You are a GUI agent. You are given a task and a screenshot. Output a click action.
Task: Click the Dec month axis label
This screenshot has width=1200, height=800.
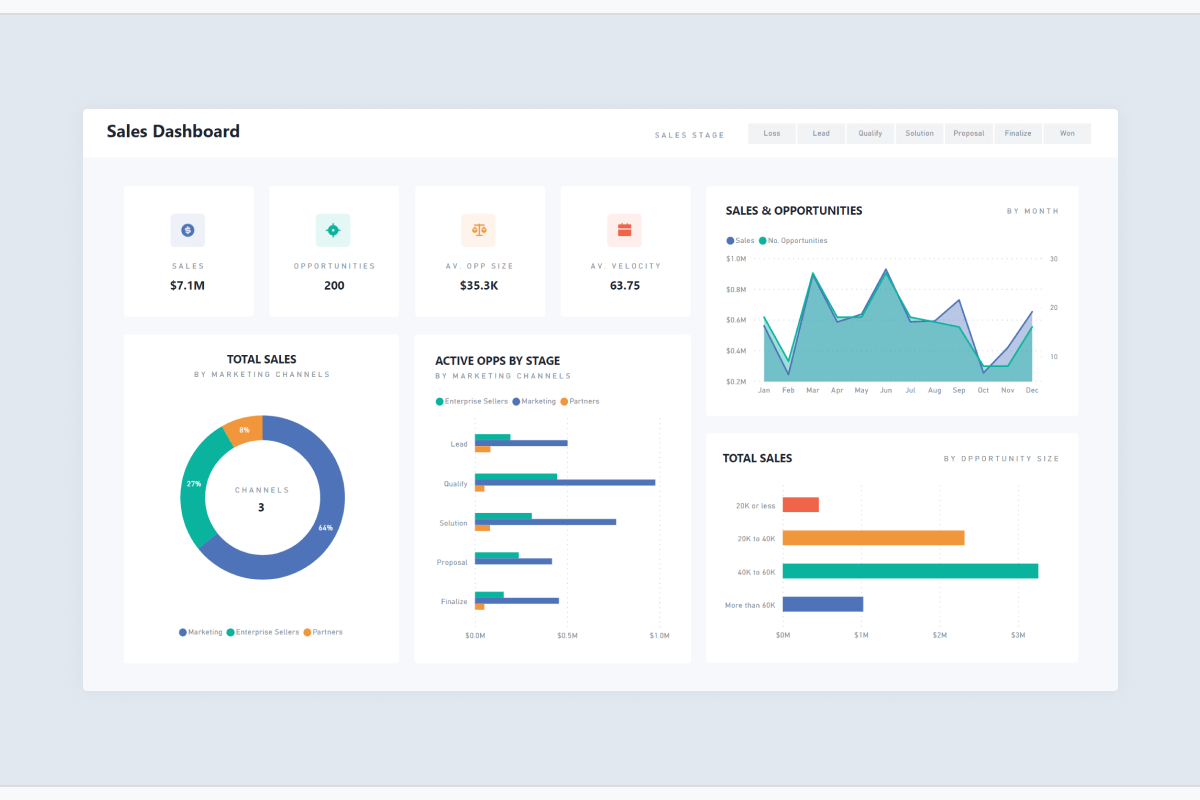(x=1032, y=390)
